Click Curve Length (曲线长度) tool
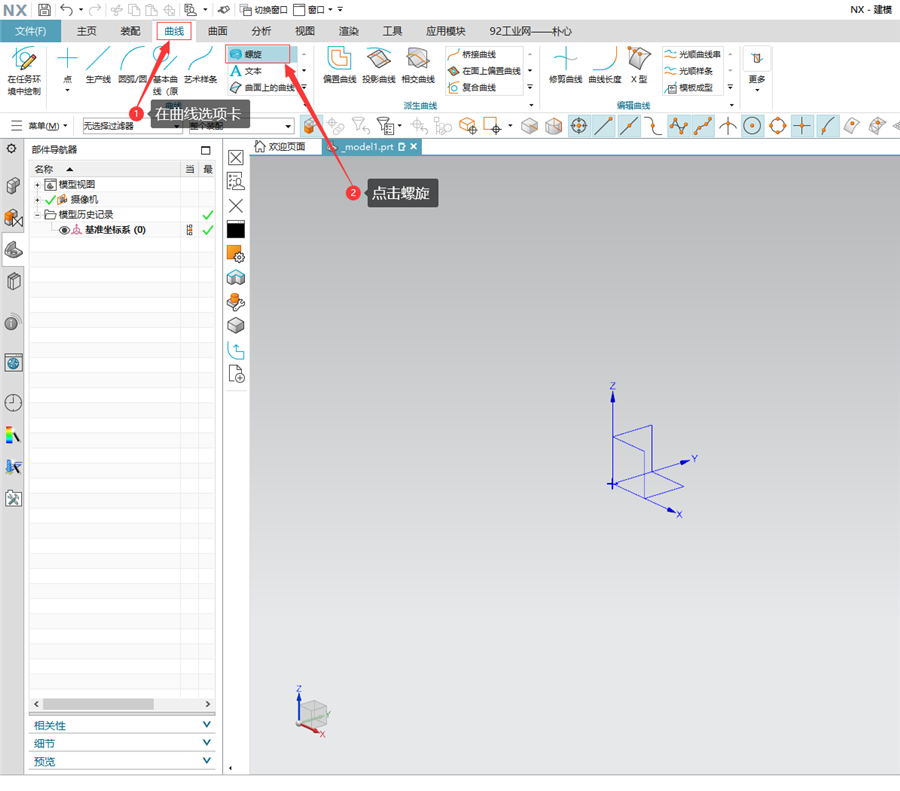 605,65
